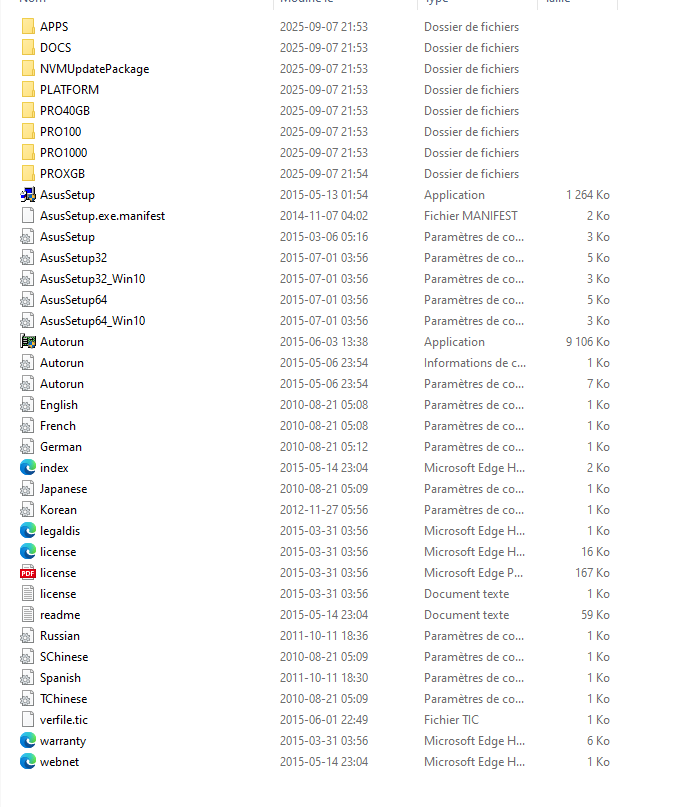Select the French file name
Image resolution: width=674 pixels, height=807 pixels.
58,426
